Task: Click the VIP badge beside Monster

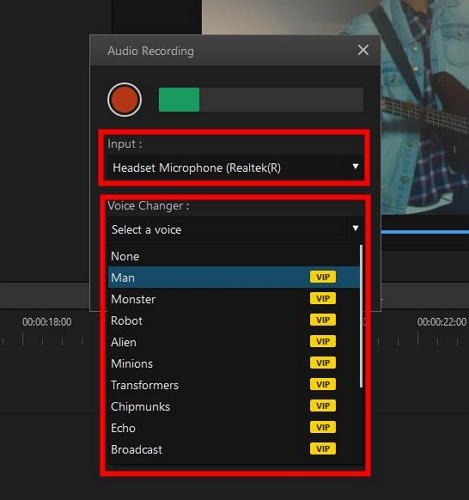Action: pyautogui.click(x=323, y=298)
